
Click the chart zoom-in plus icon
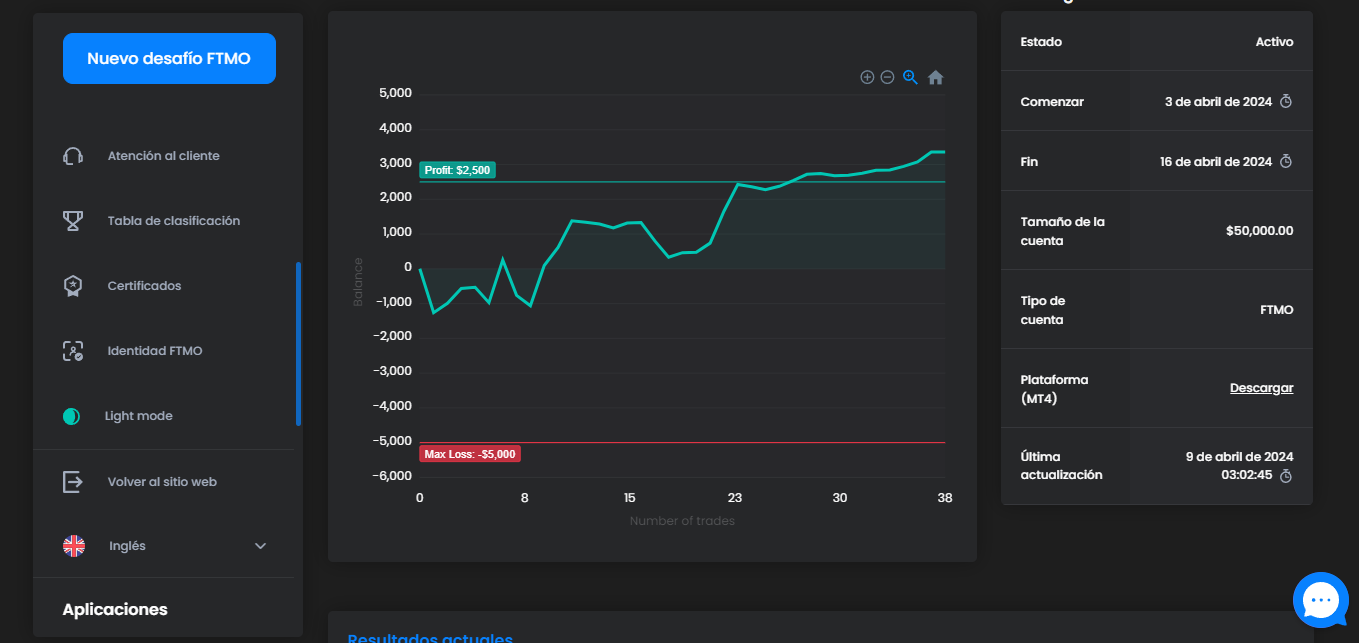(867, 77)
